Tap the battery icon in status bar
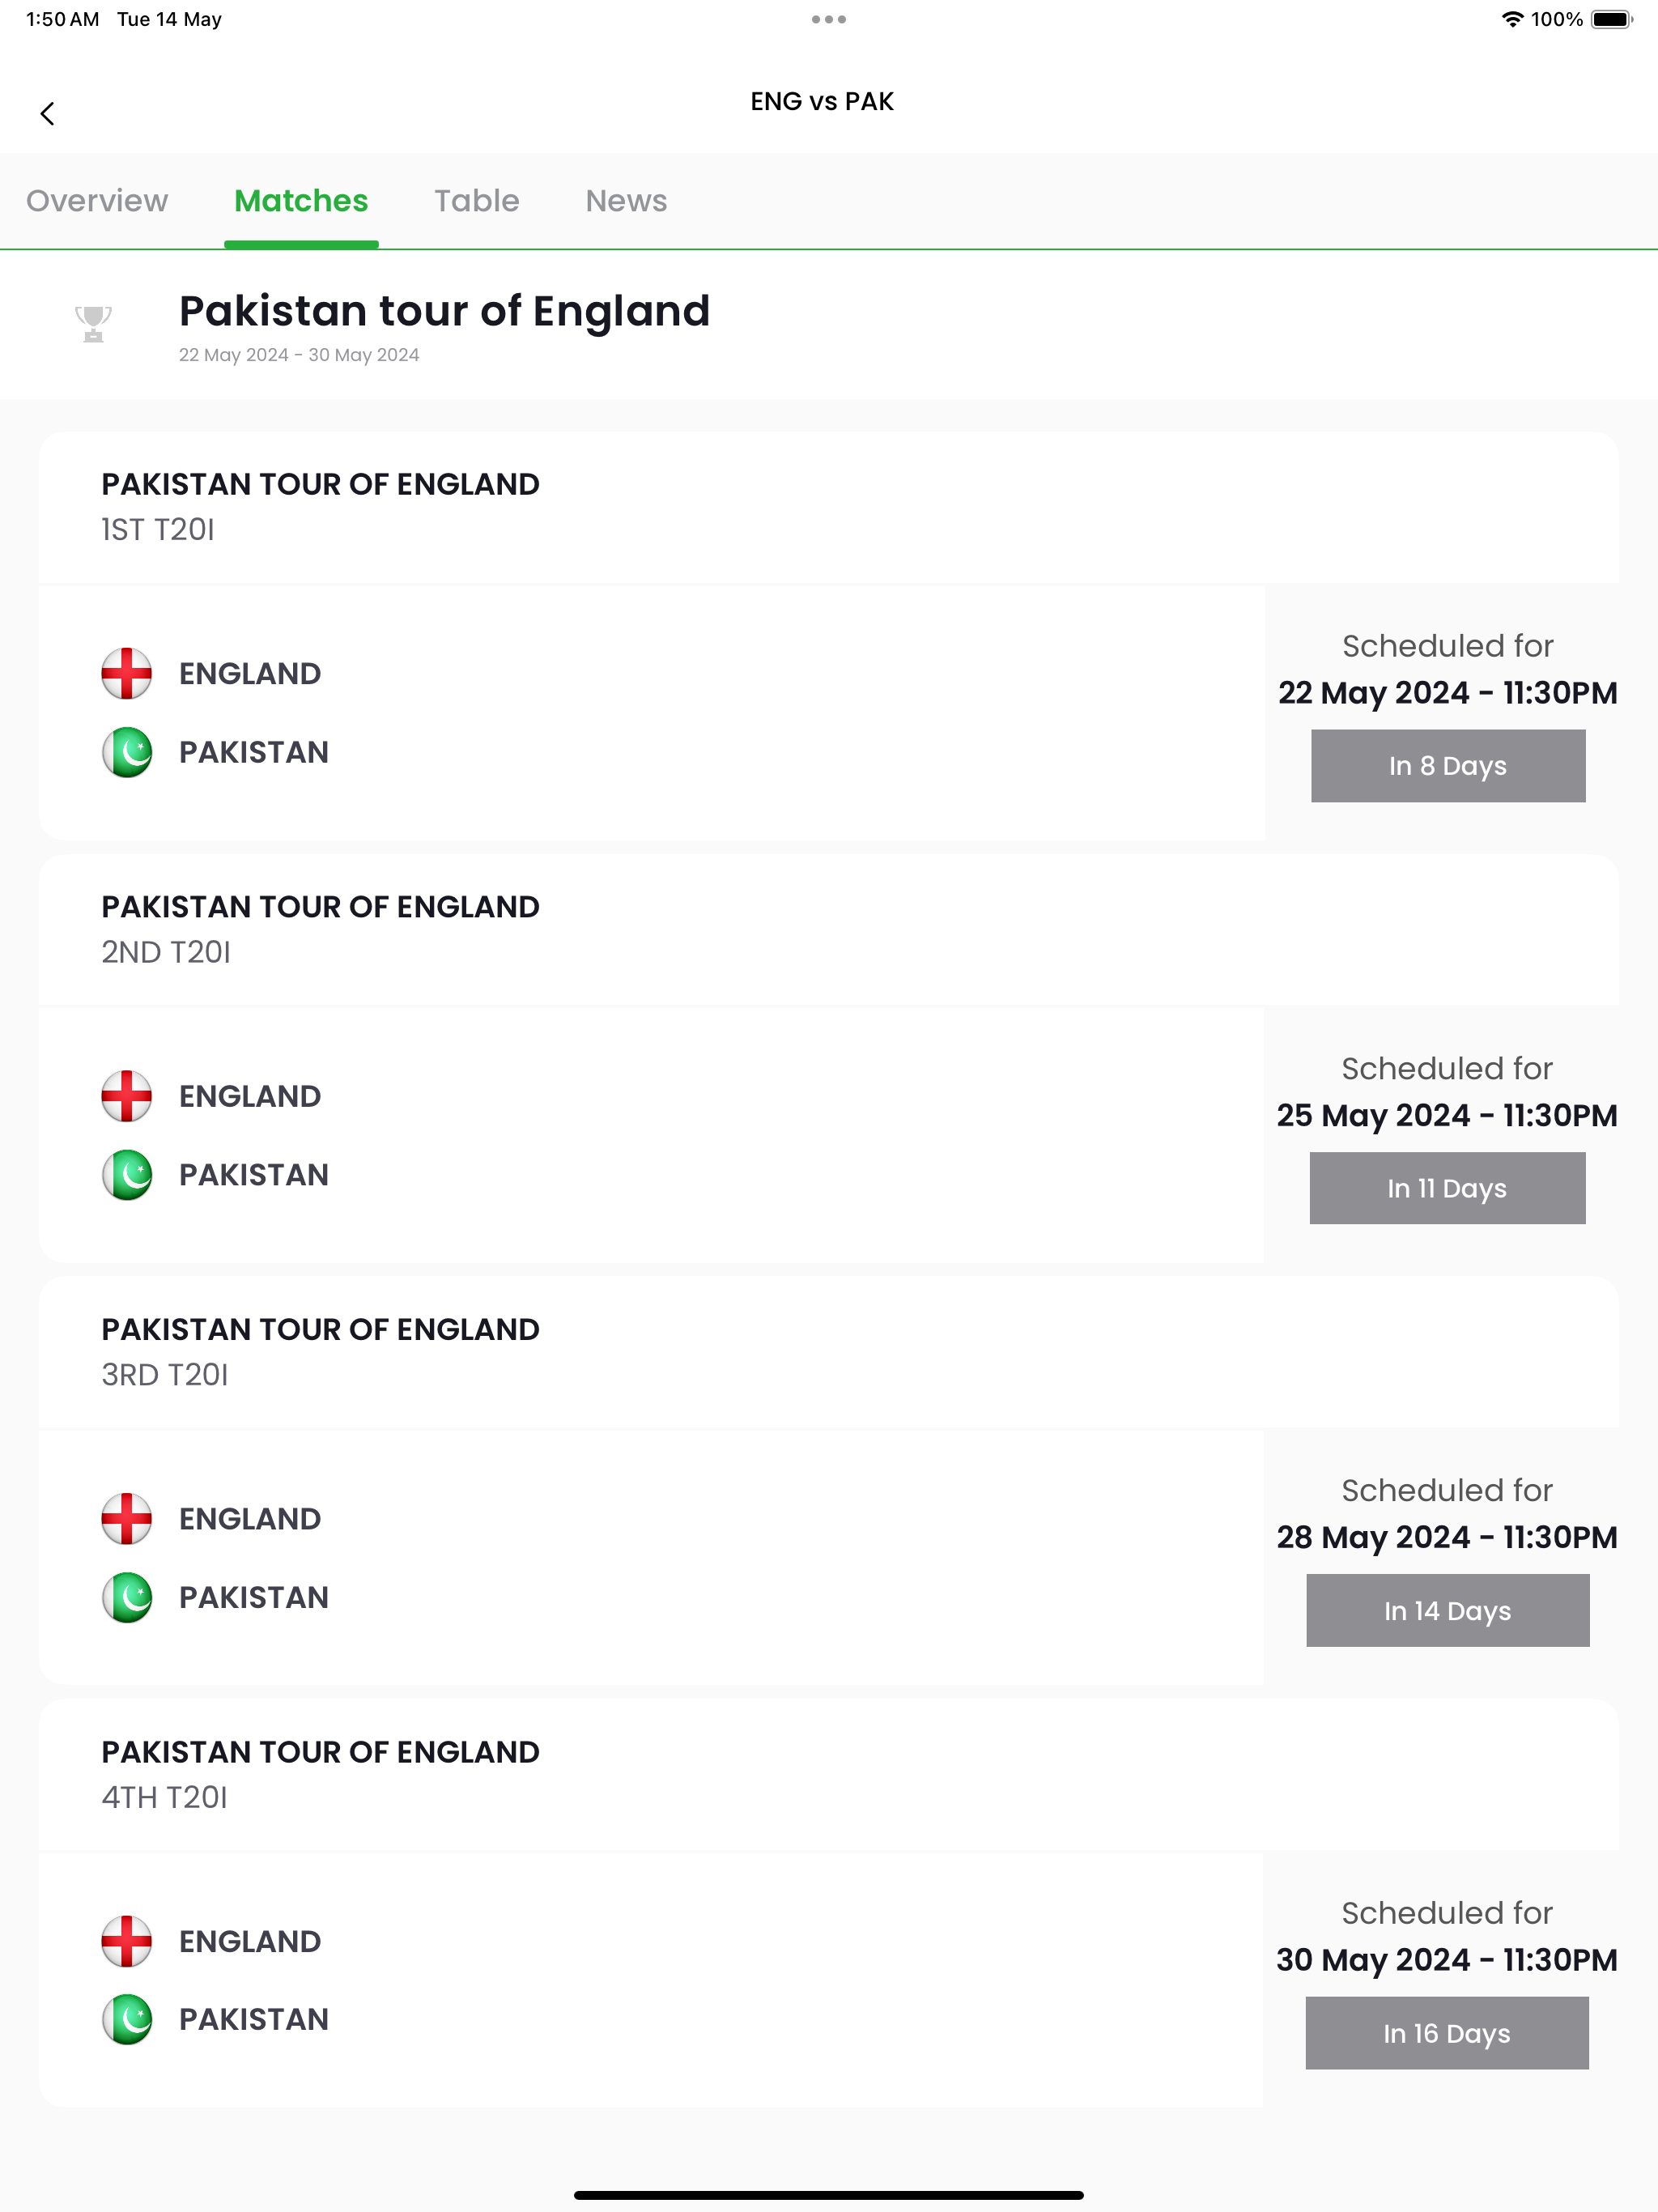The width and height of the screenshot is (1658, 2212). pyautogui.click(x=1612, y=19)
